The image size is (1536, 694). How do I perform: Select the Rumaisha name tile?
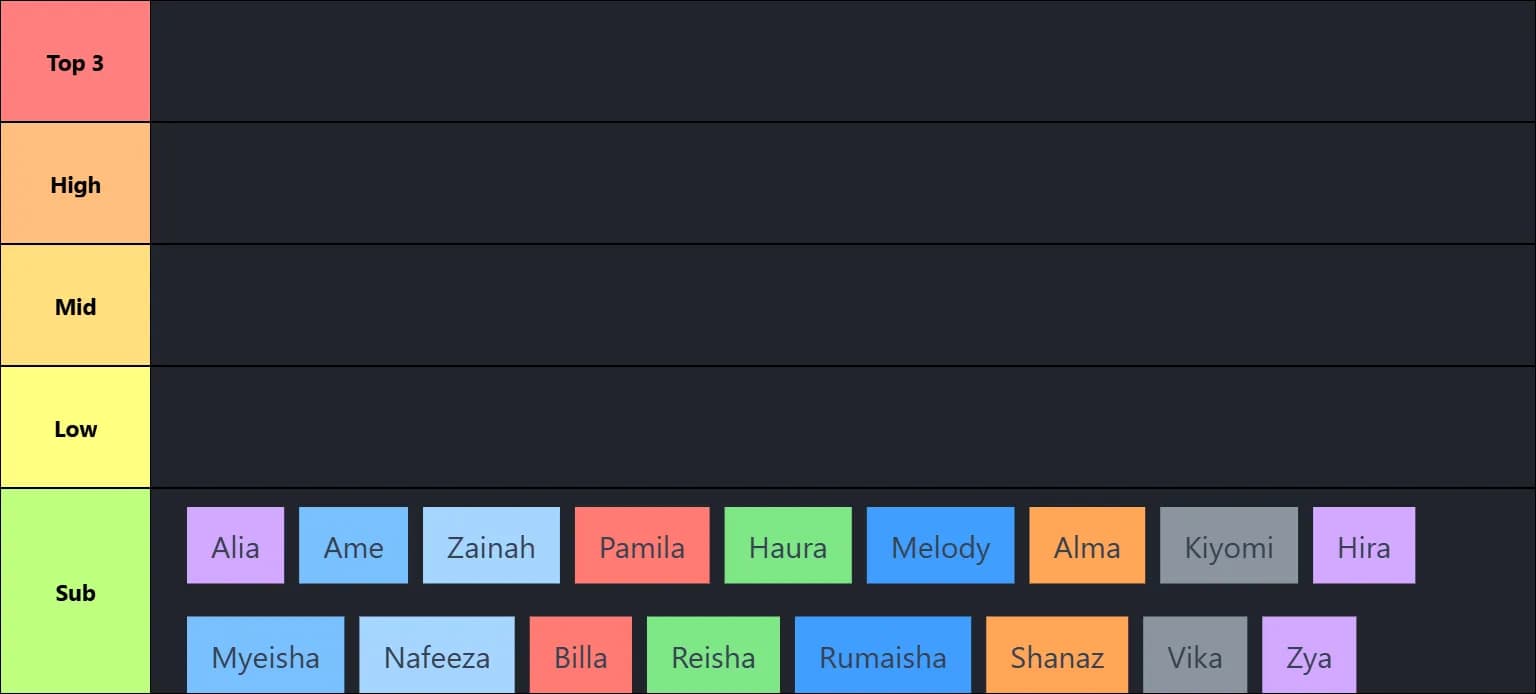point(883,656)
